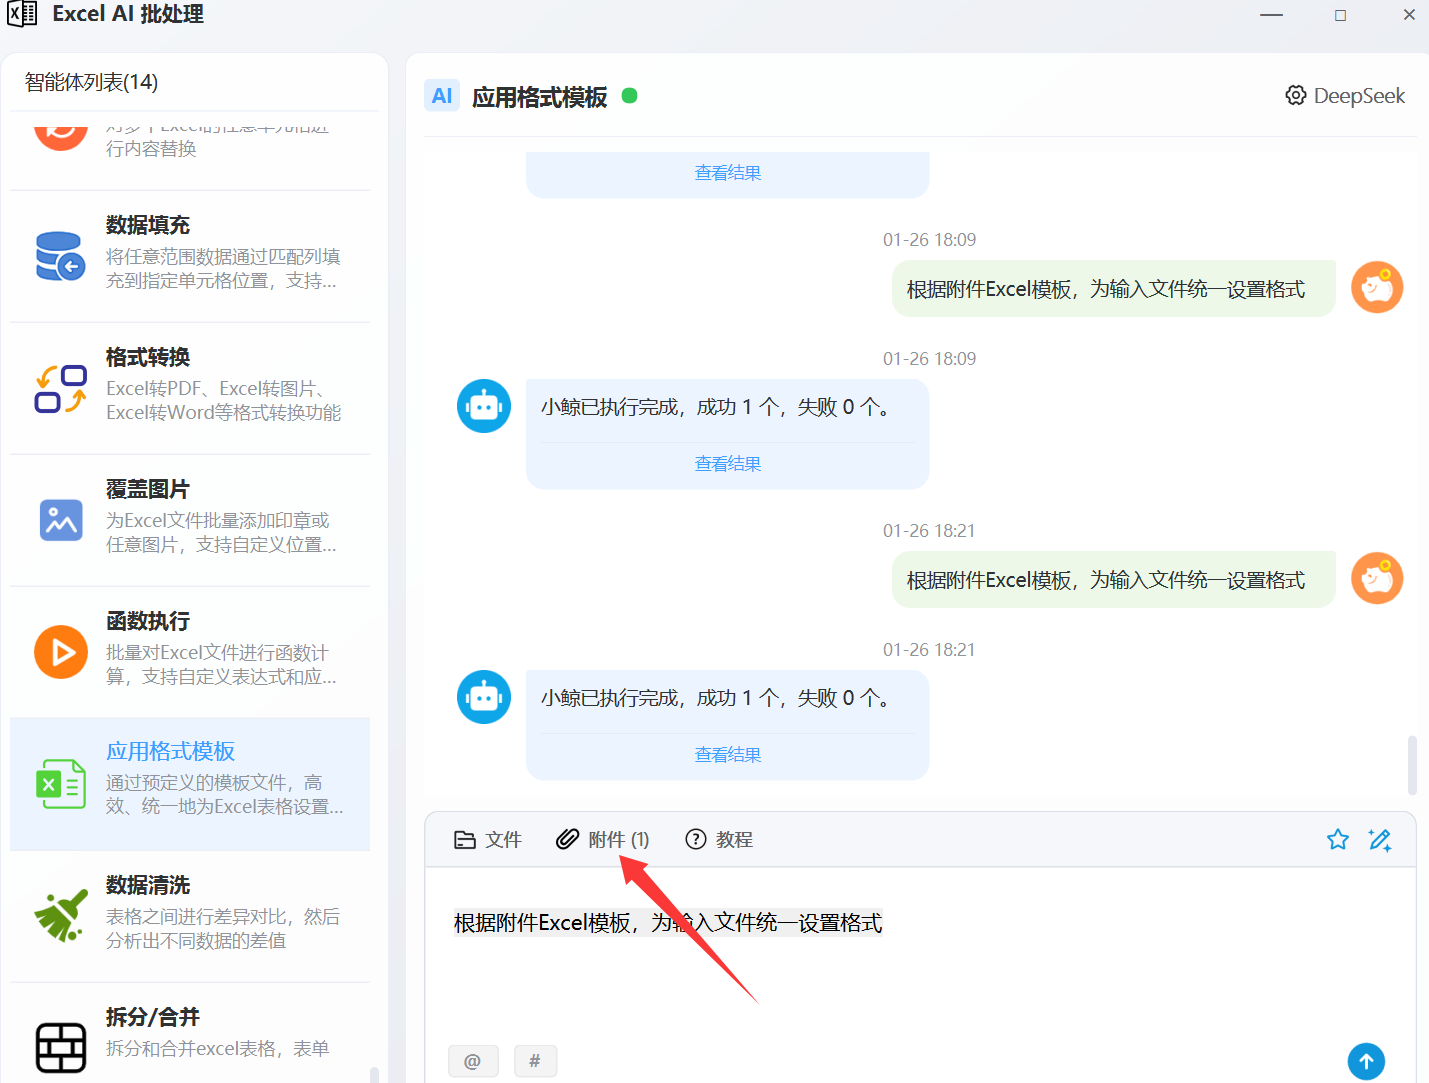Select the 拆分/合并 grid icon

point(61,1047)
